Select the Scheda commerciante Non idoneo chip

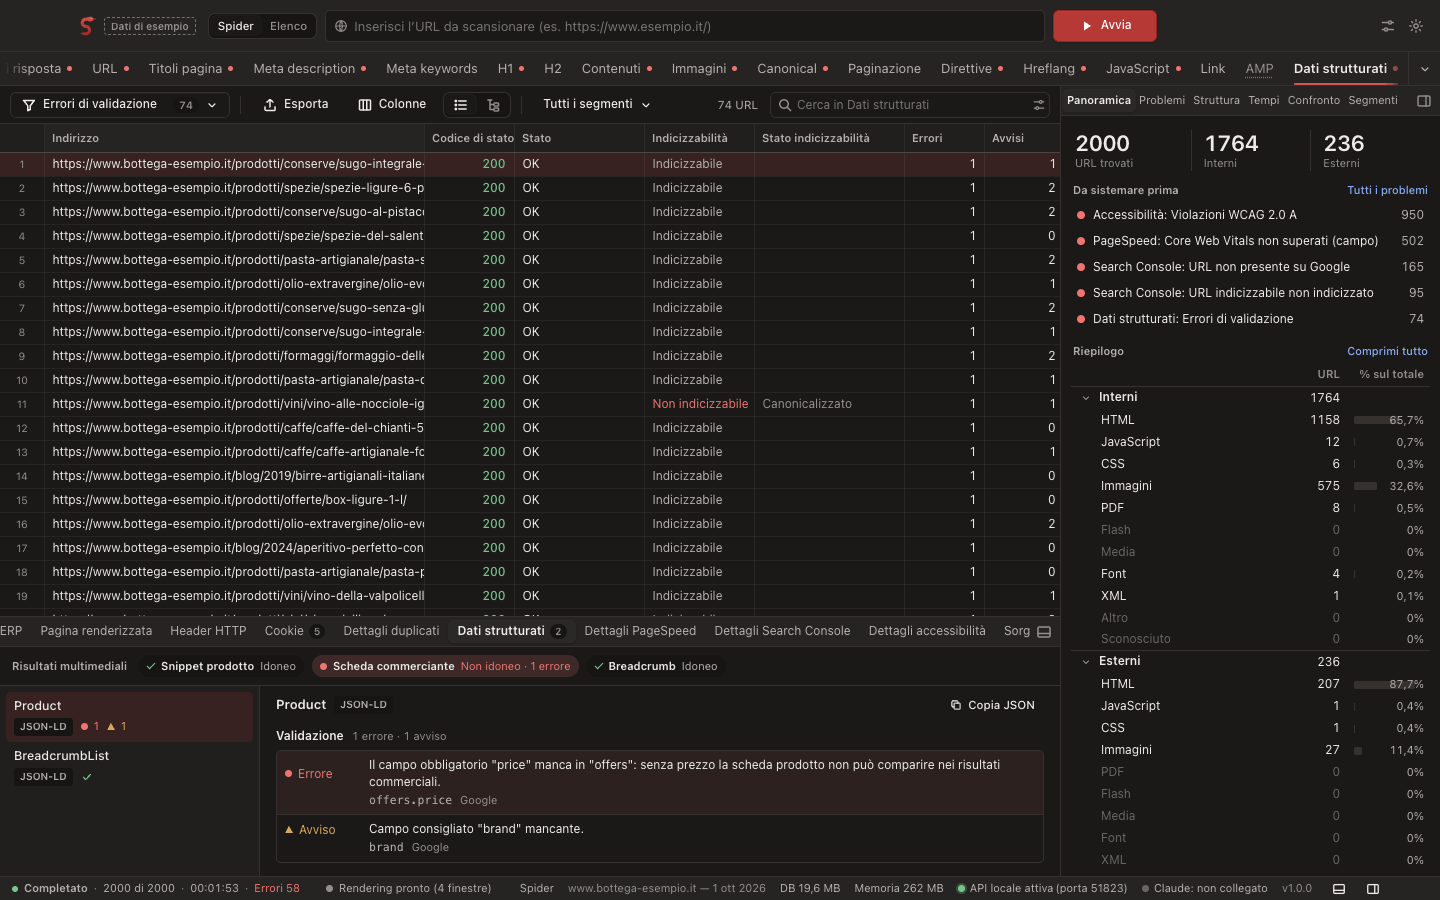point(445,666)
